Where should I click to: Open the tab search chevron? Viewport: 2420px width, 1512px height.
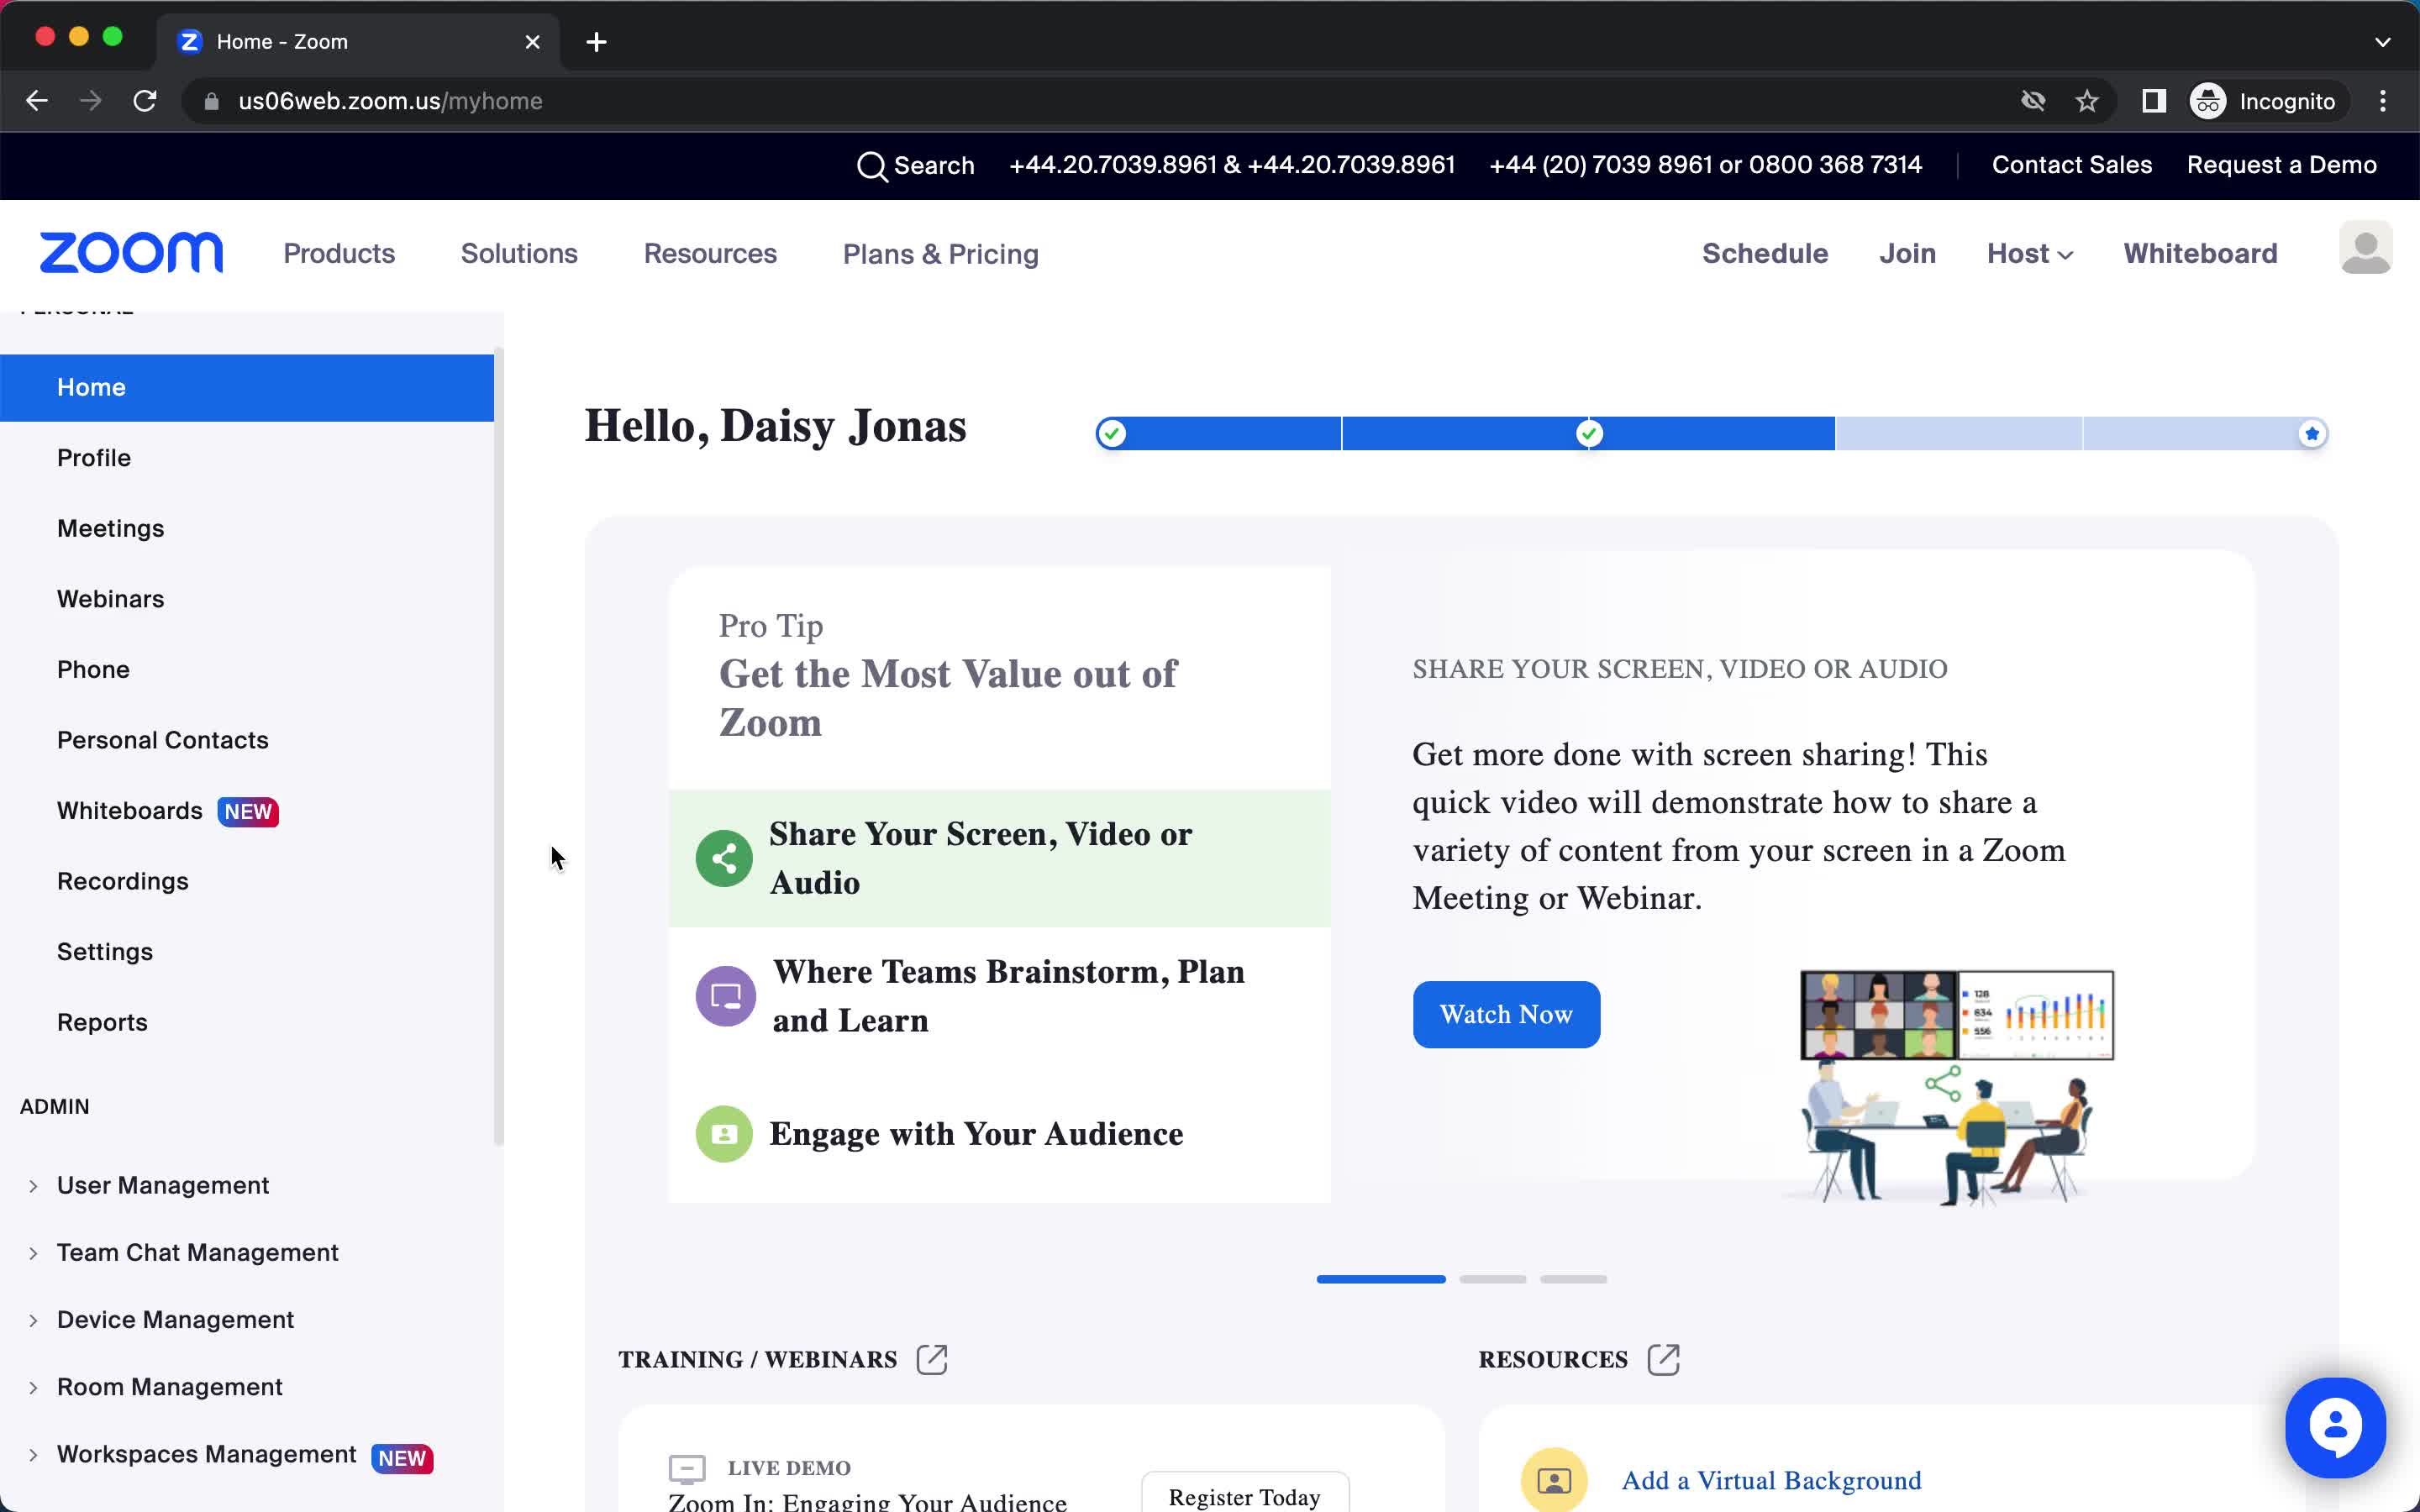(x=2383, y=42)
